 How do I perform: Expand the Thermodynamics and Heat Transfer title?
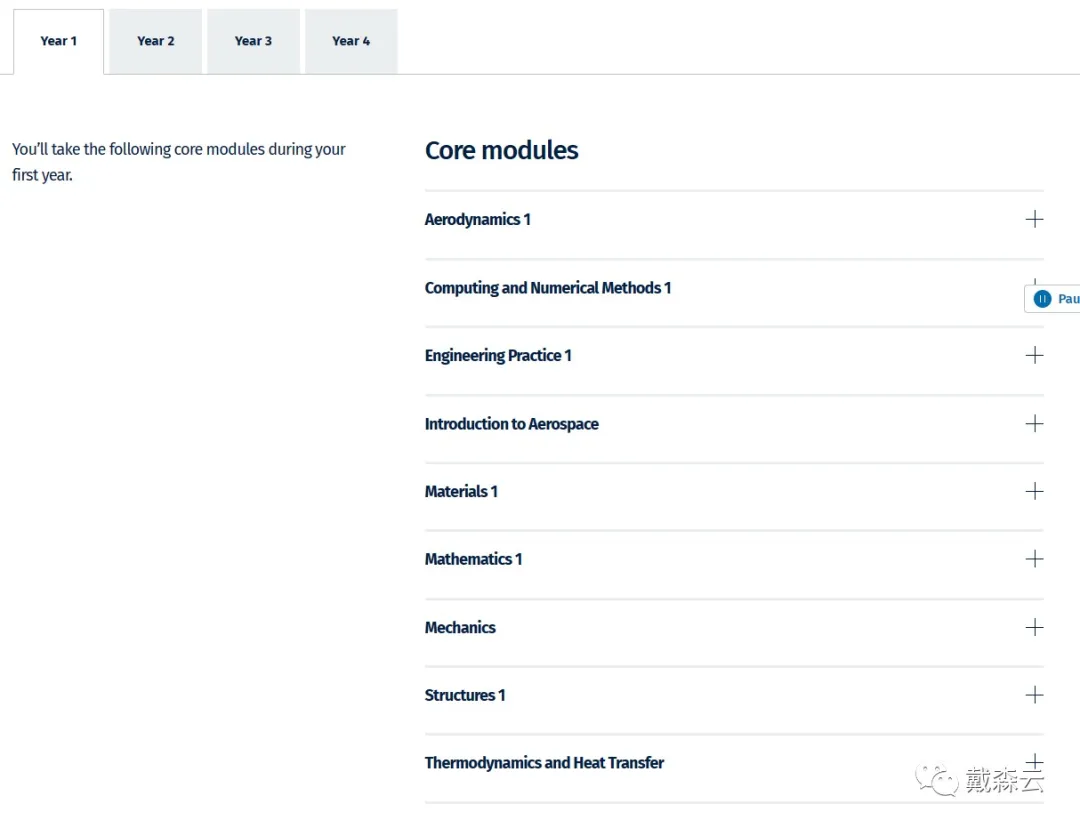(544, 763)
